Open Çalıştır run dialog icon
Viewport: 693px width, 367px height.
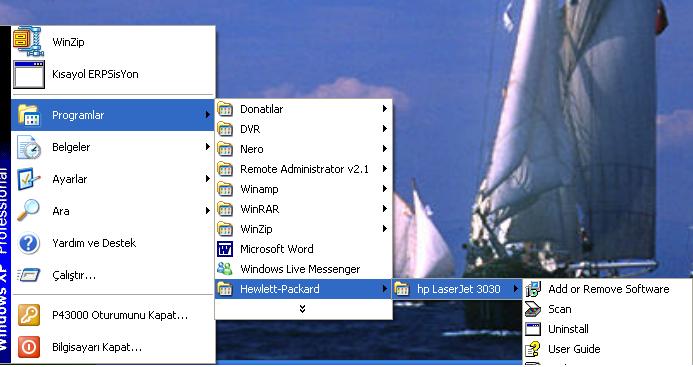pyautogui.click(x=29, y=275)
